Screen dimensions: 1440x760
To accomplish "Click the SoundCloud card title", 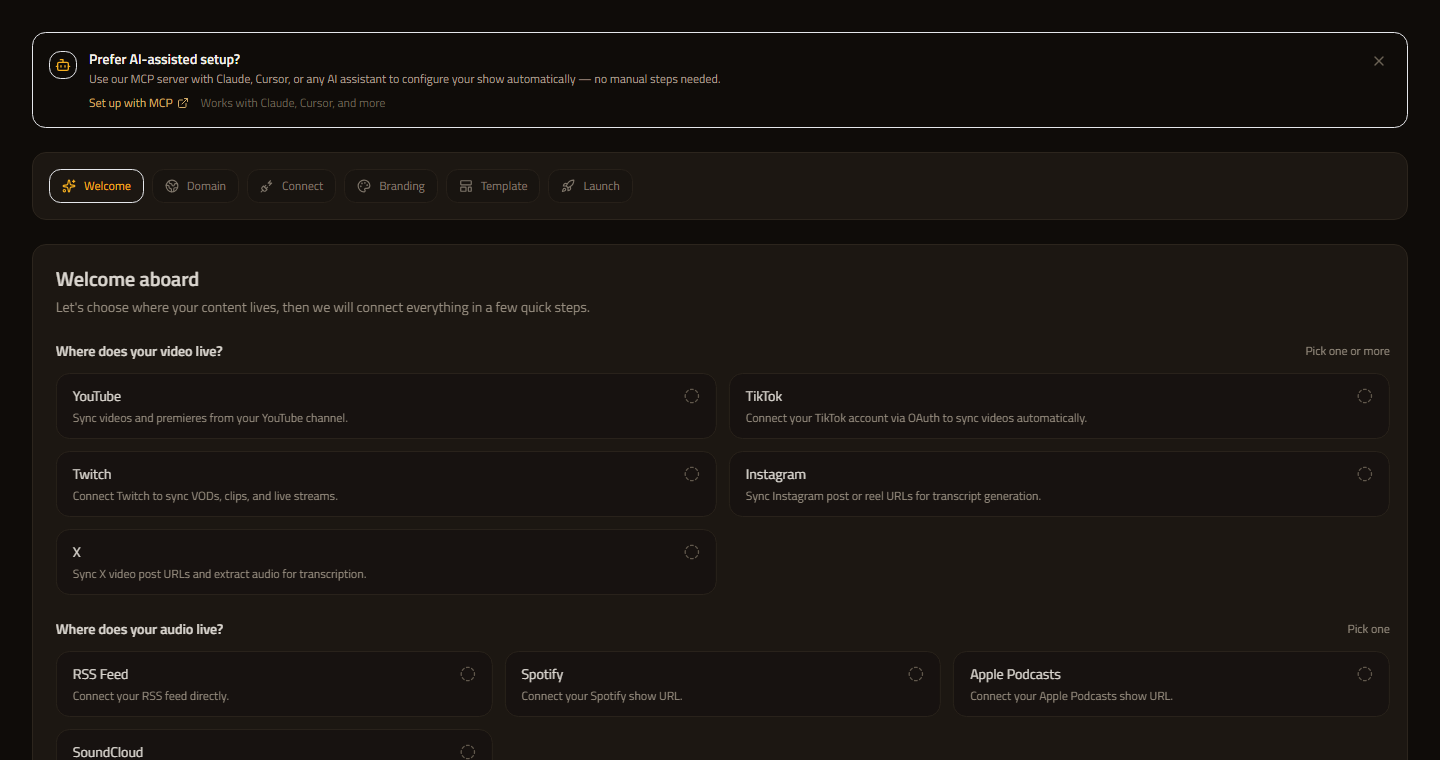I will click(108, 752).
